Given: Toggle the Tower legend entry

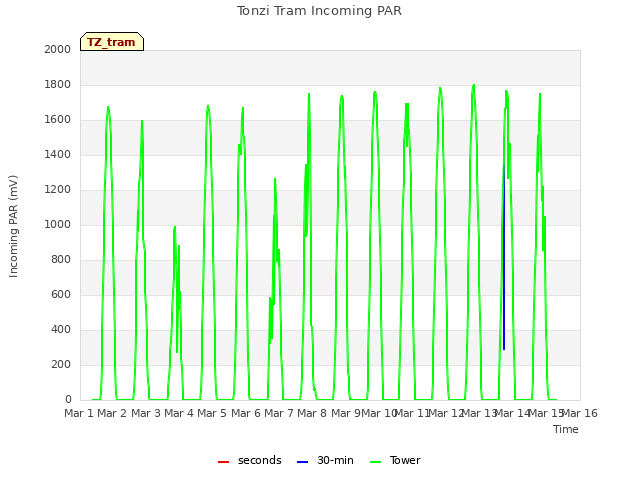Looking at the screenshot, I should pos(395,460).
